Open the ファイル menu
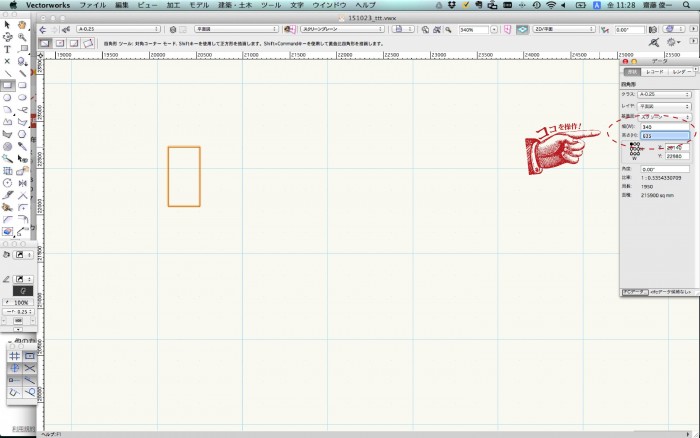The height and width of the screenshot is (438, 700). click(92, 5)
